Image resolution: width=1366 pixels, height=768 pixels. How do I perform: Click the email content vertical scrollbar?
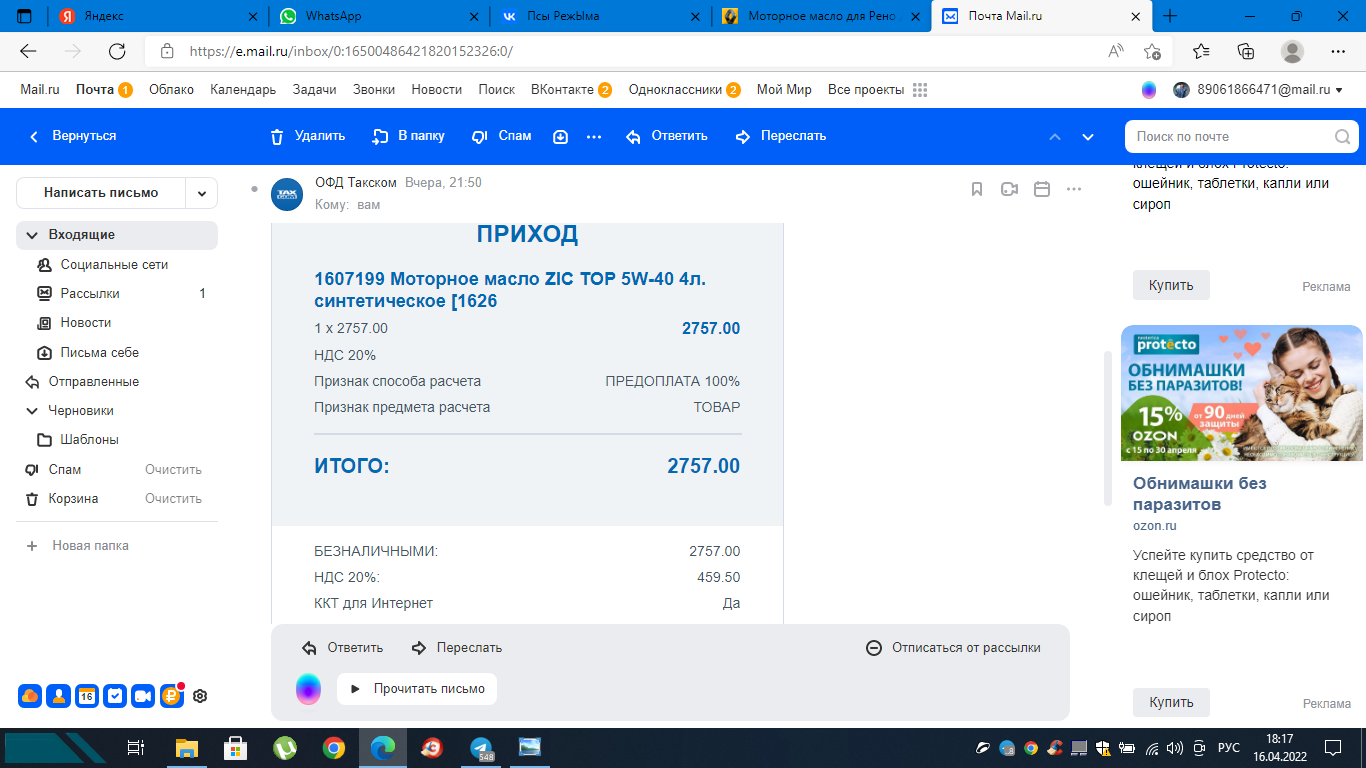coord(1107,428)
